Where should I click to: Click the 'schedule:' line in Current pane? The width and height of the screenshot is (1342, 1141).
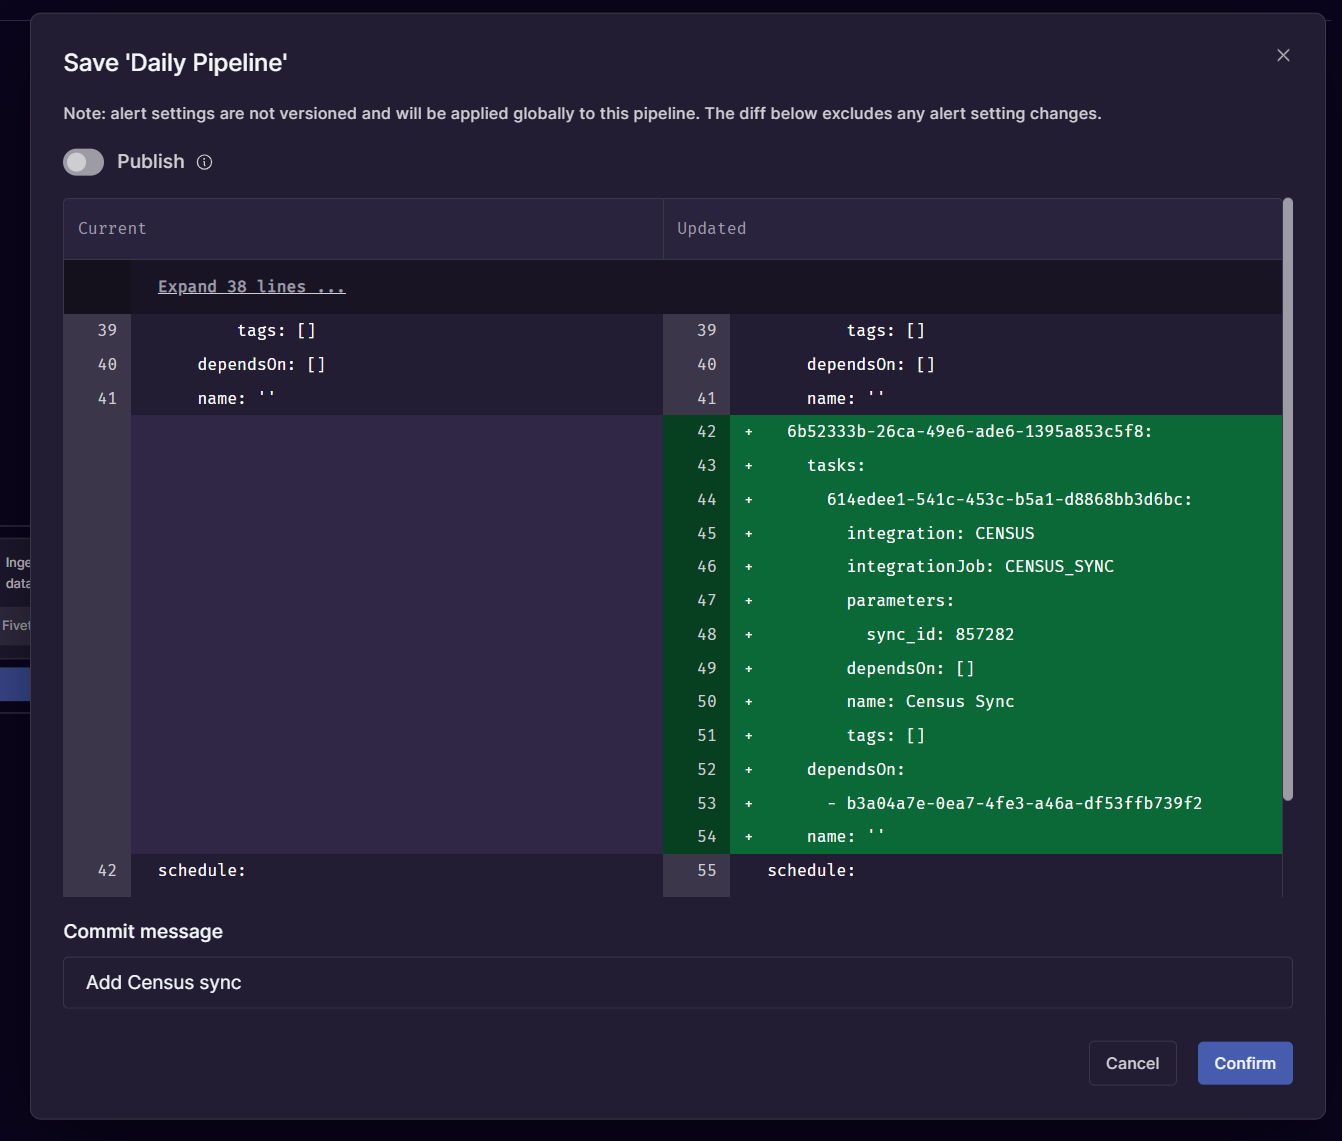tap(201, 870)
